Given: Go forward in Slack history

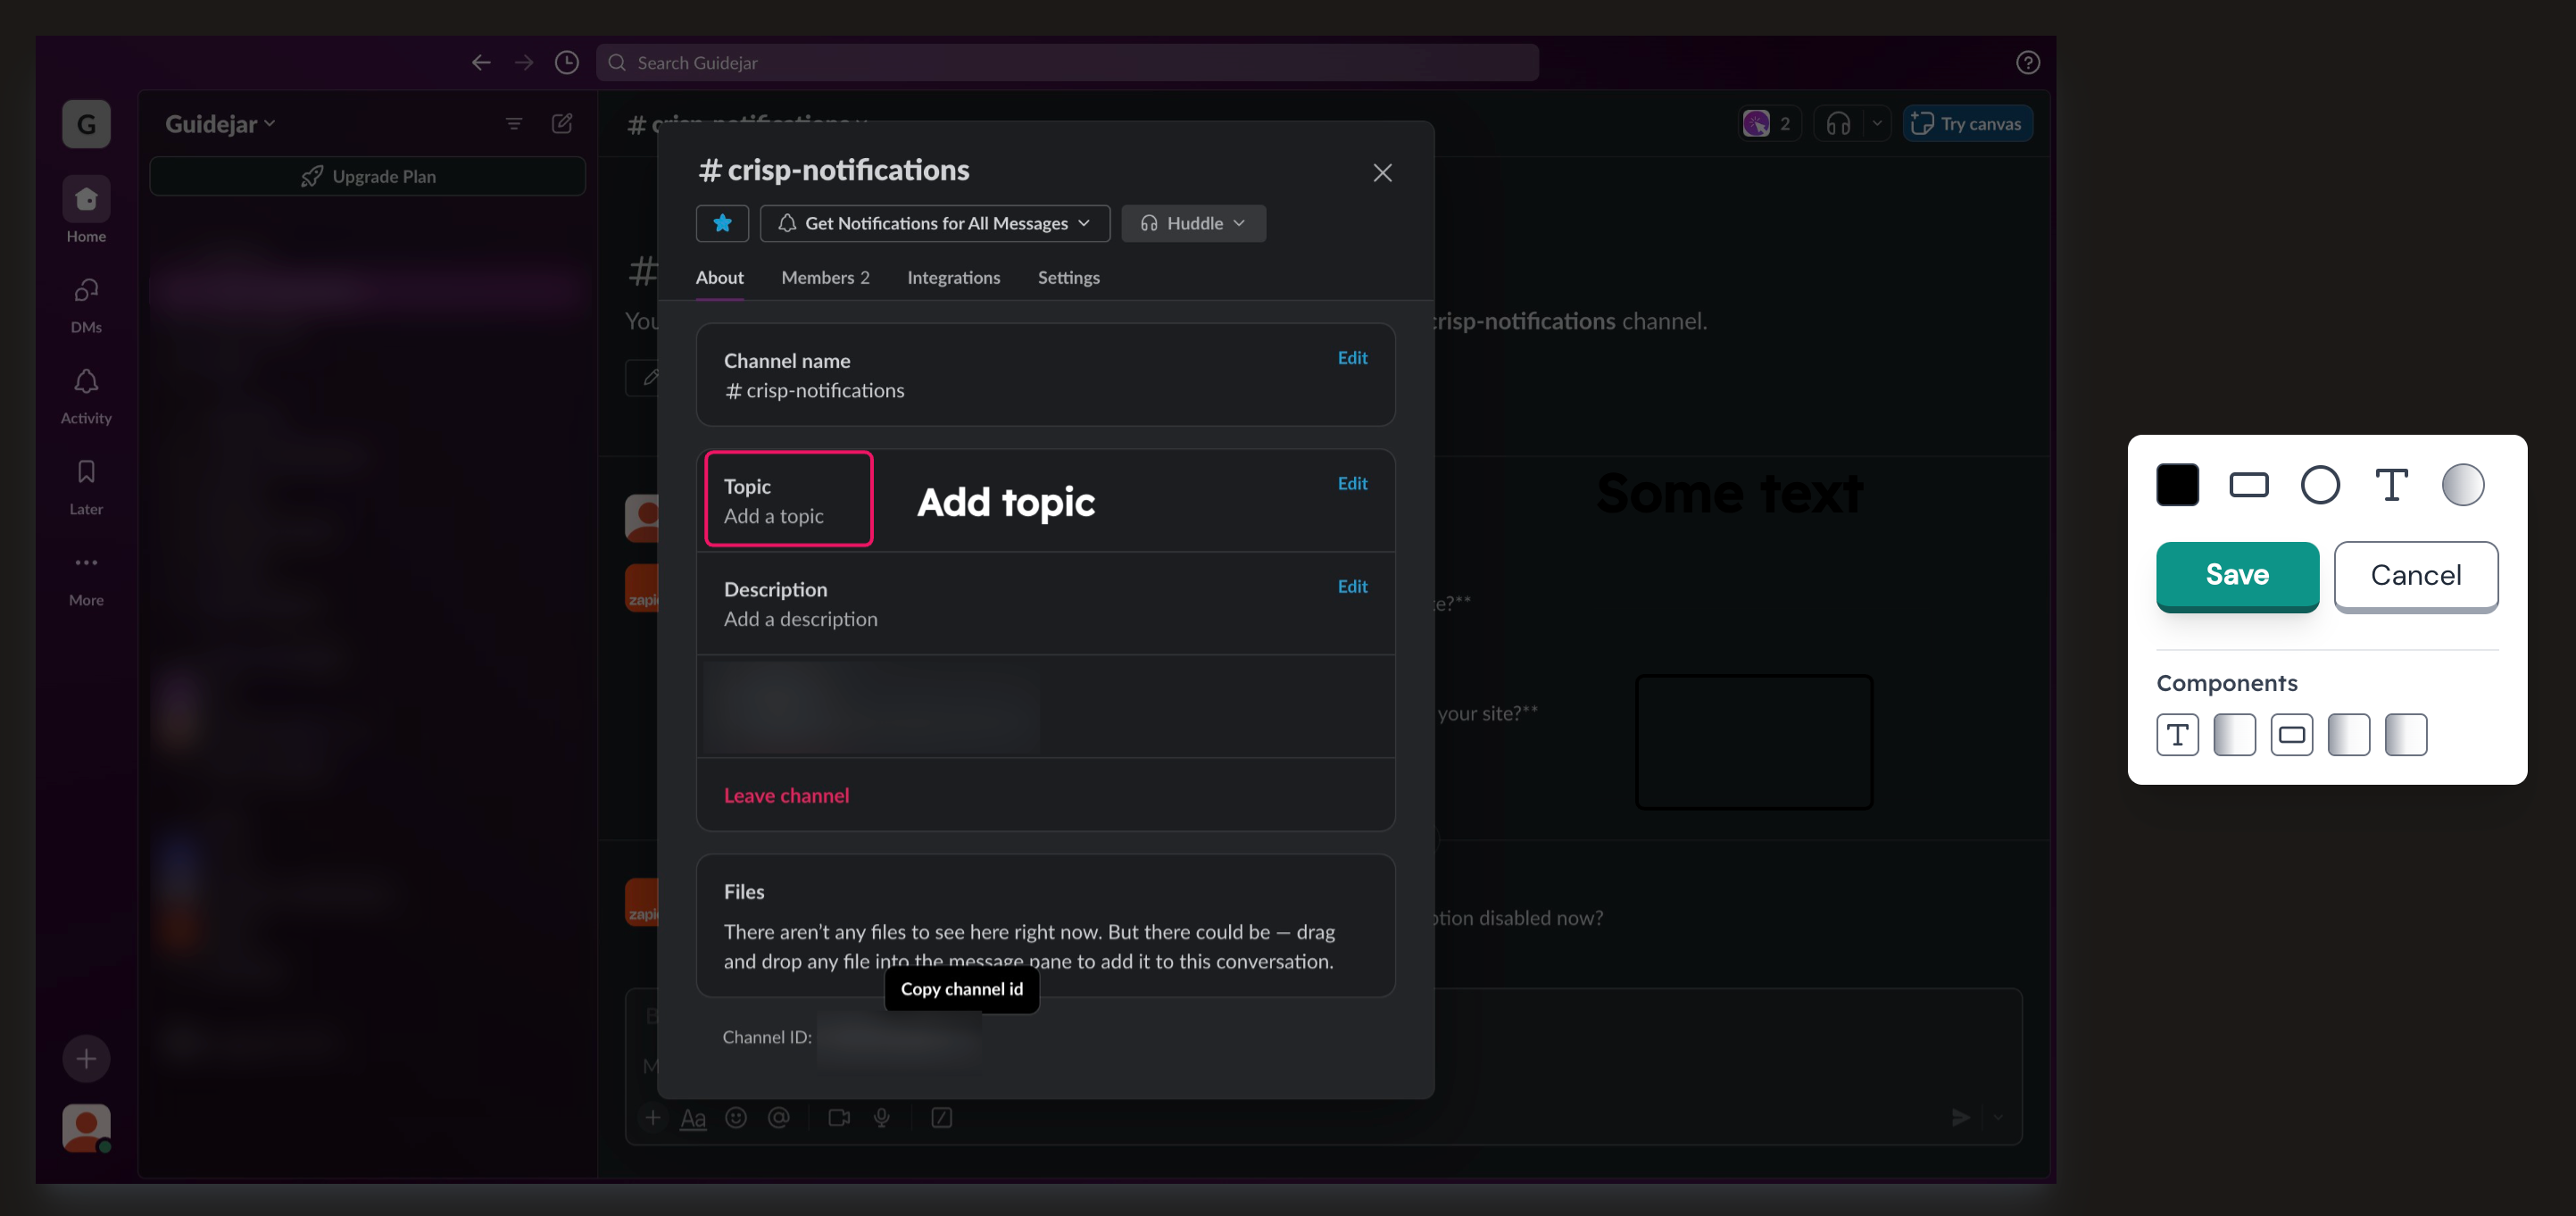Looking at the screenshot, I should coord(524,63).
